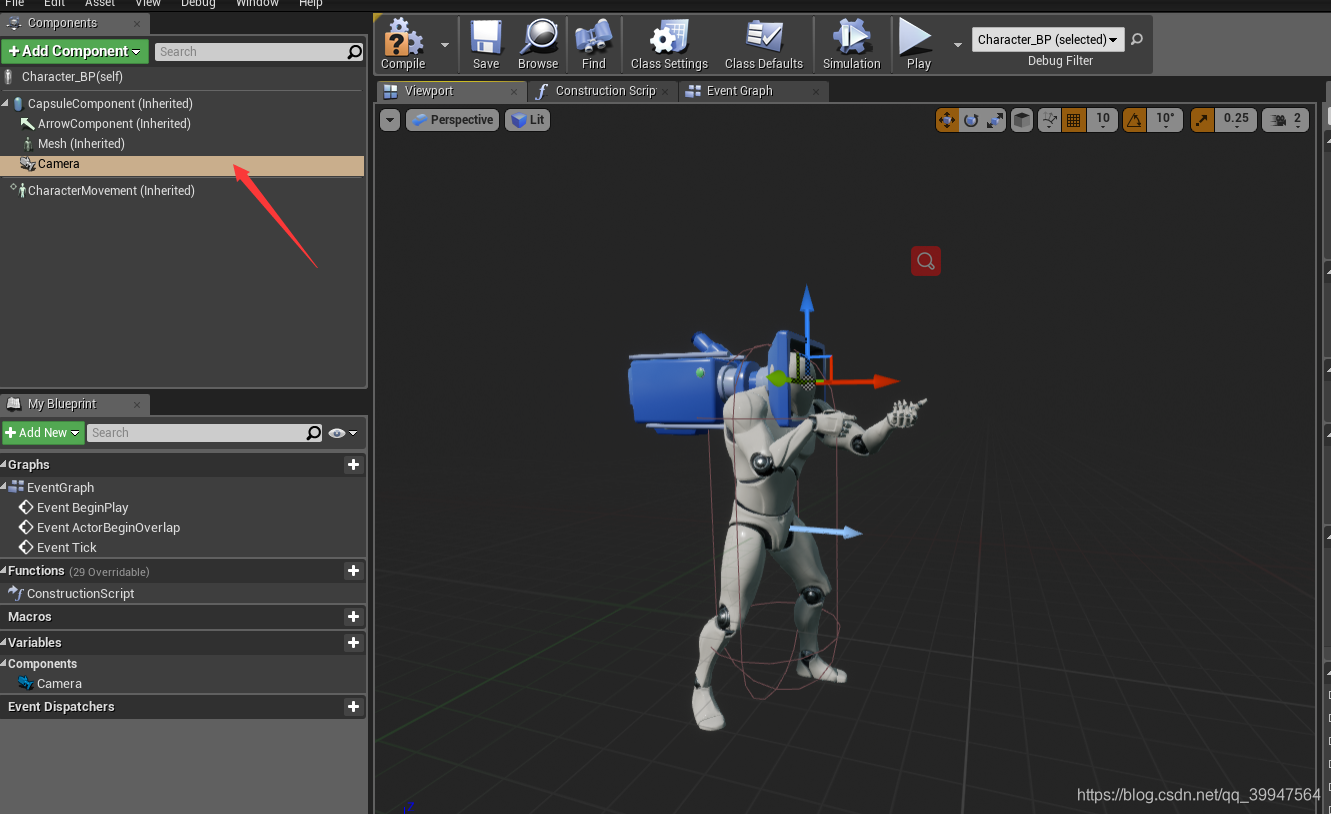The image size is (1331, 814).
Task: Open Class Defaults from the toolbar
Action: (764, 45)
